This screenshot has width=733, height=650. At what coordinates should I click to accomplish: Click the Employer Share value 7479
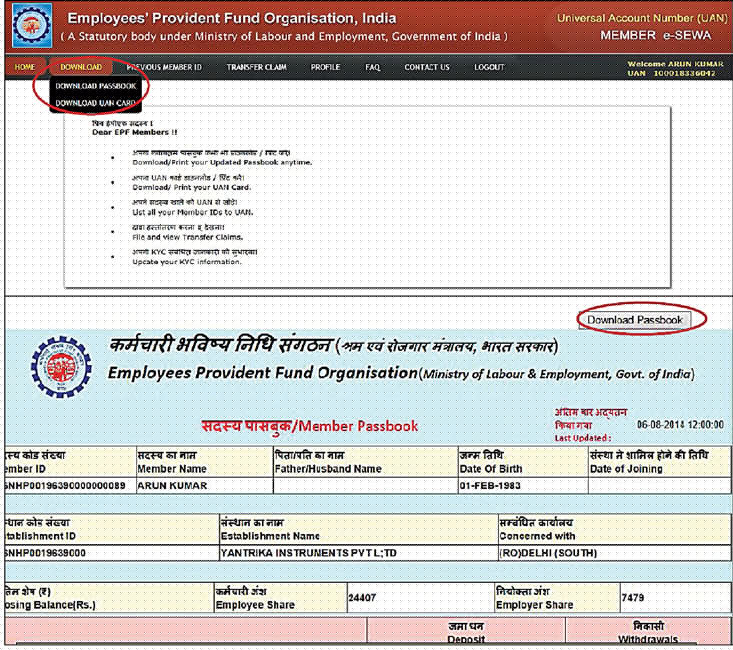point(634,597)
